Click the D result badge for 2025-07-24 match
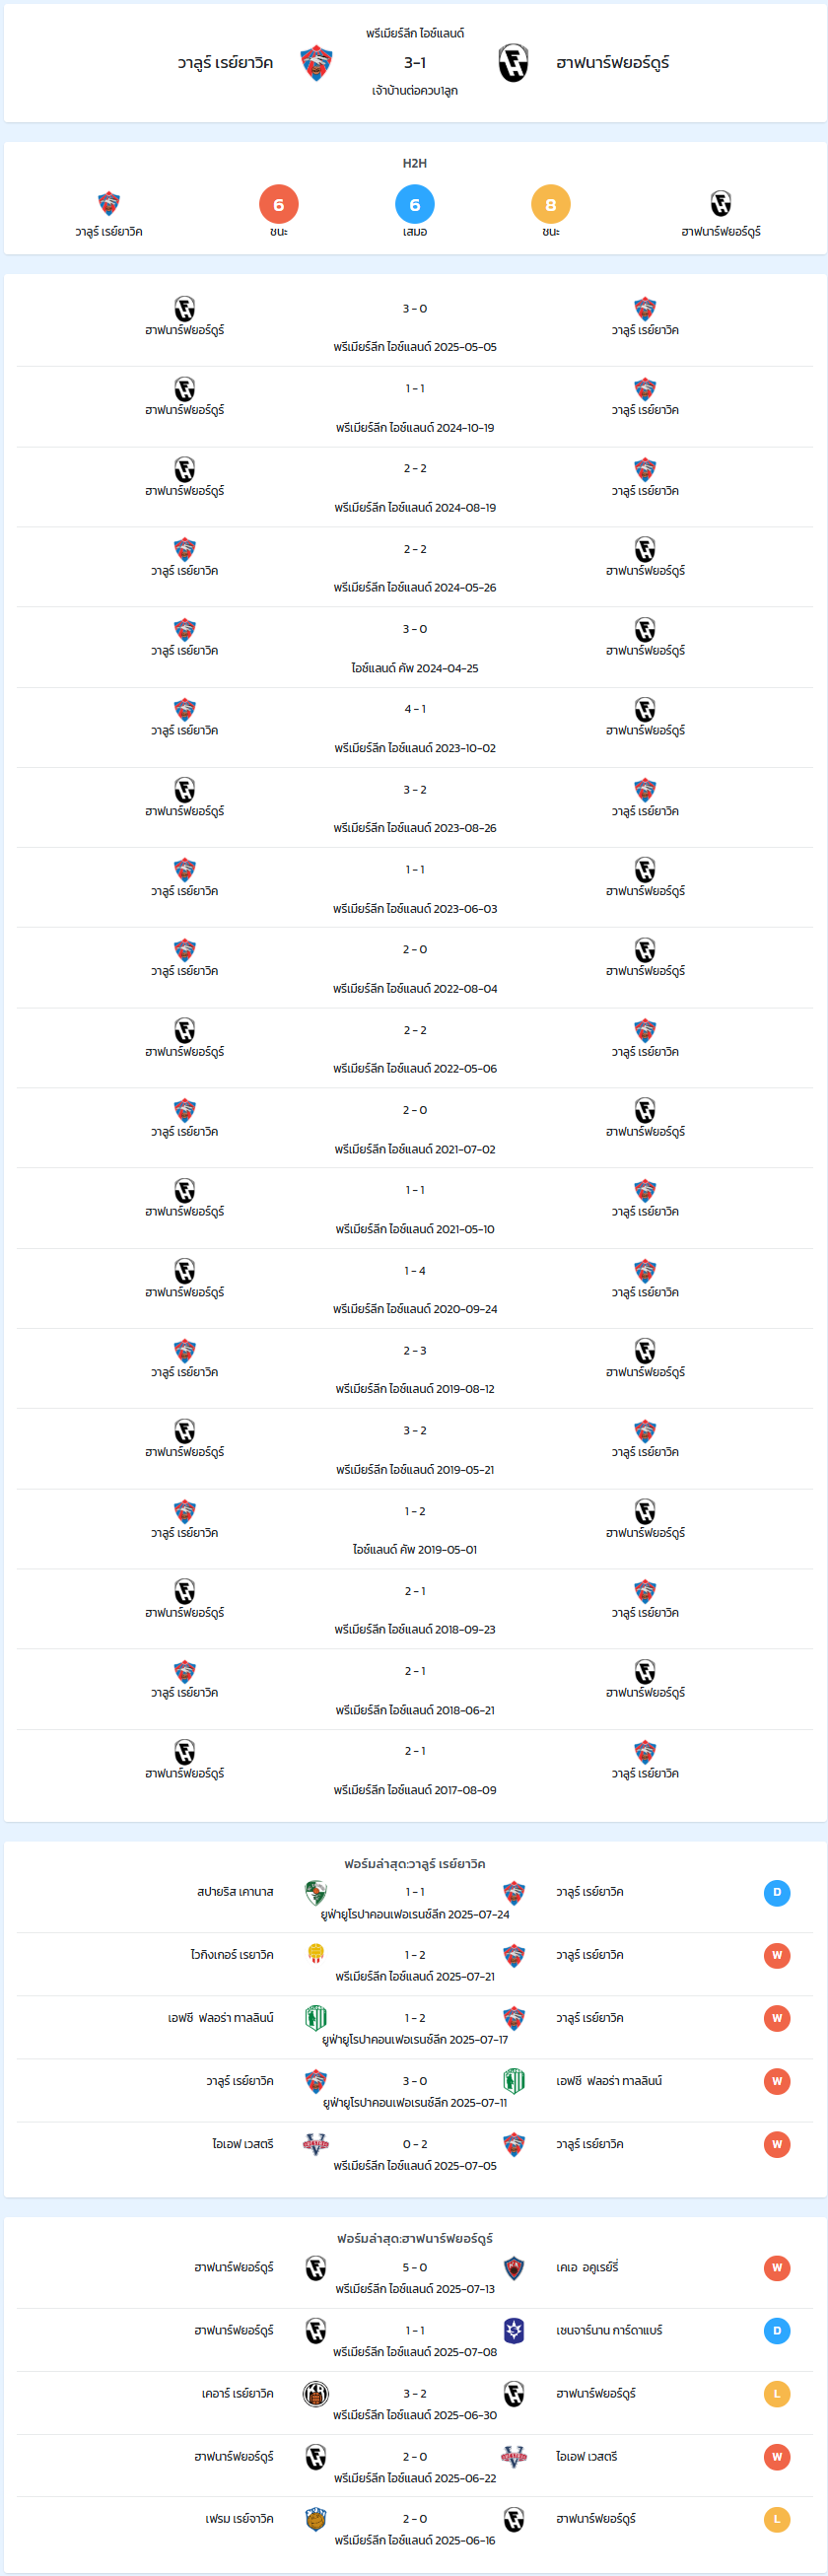The height and width of the screenshot is (2576, 828). 777,1892
